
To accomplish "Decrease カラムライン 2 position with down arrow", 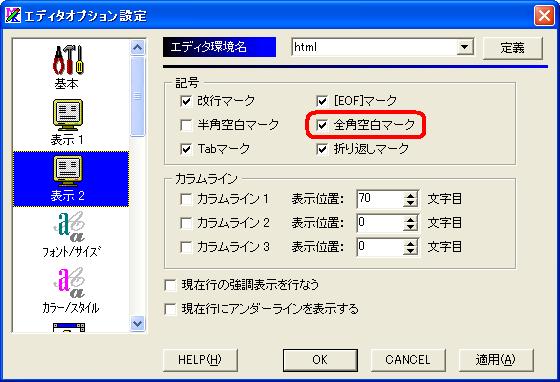I will point(410,227).
